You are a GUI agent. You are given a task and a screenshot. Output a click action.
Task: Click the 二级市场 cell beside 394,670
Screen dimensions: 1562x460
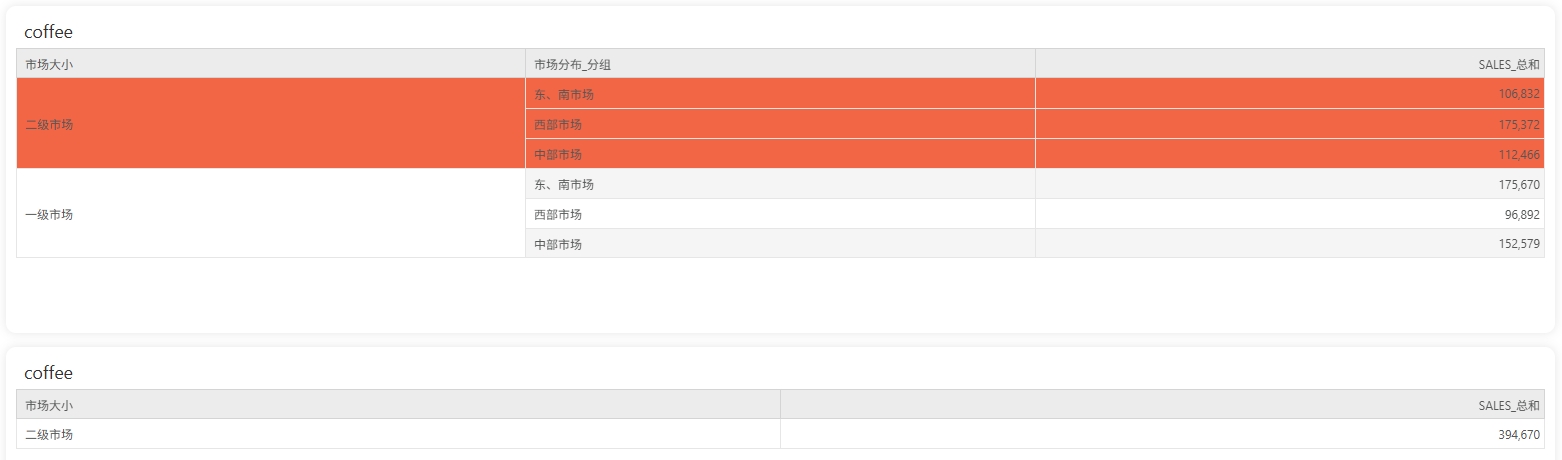49,434
